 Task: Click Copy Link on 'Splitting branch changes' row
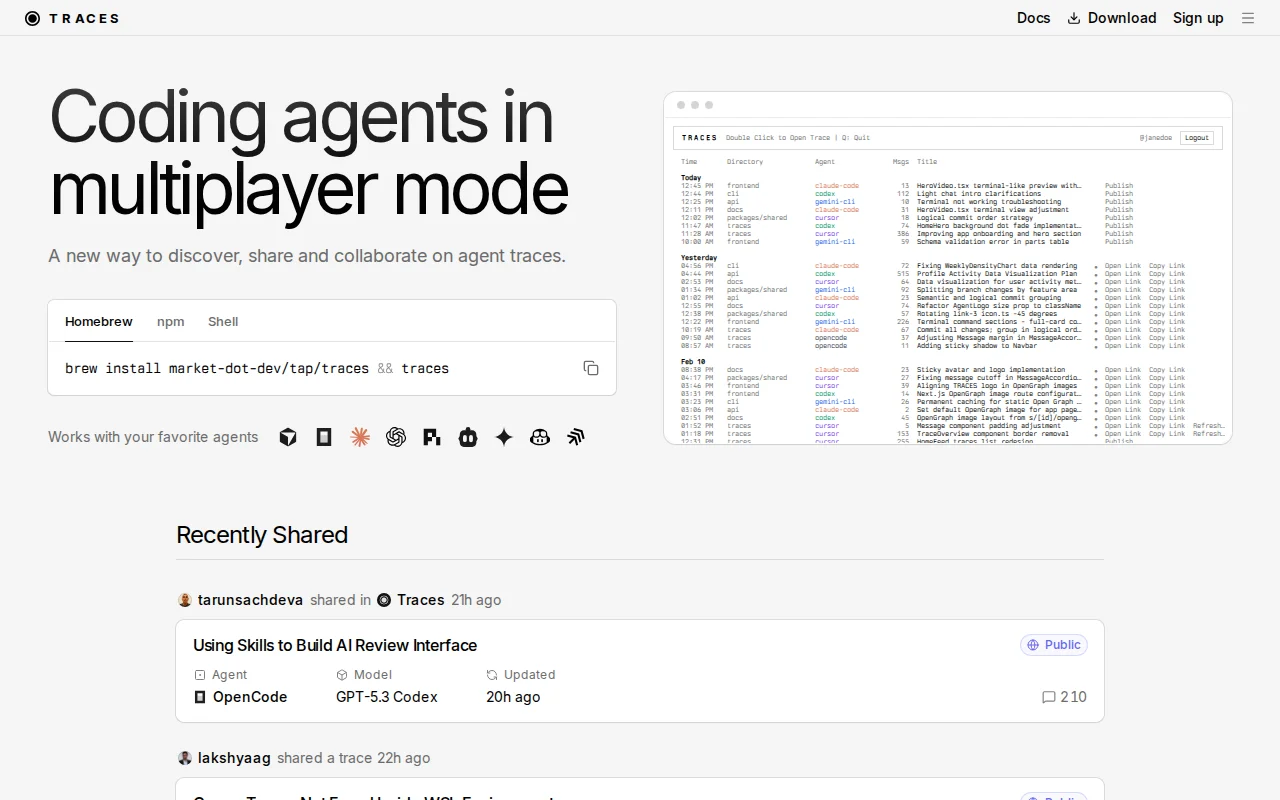click(1167, 290)
